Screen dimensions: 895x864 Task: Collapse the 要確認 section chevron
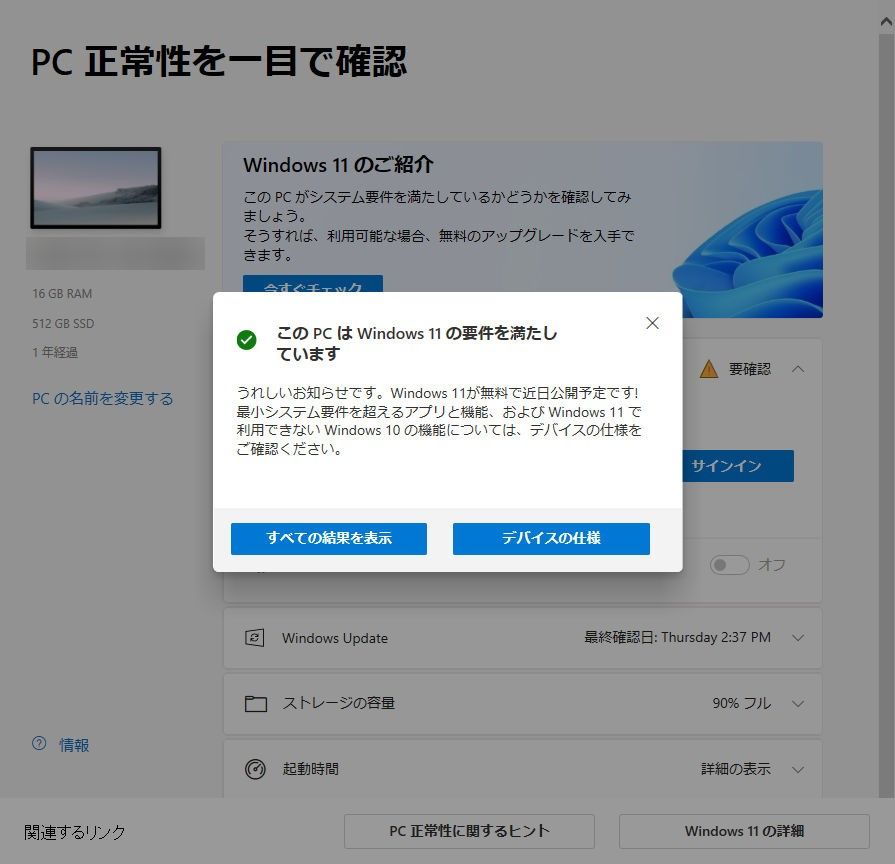tap(798, 369)
